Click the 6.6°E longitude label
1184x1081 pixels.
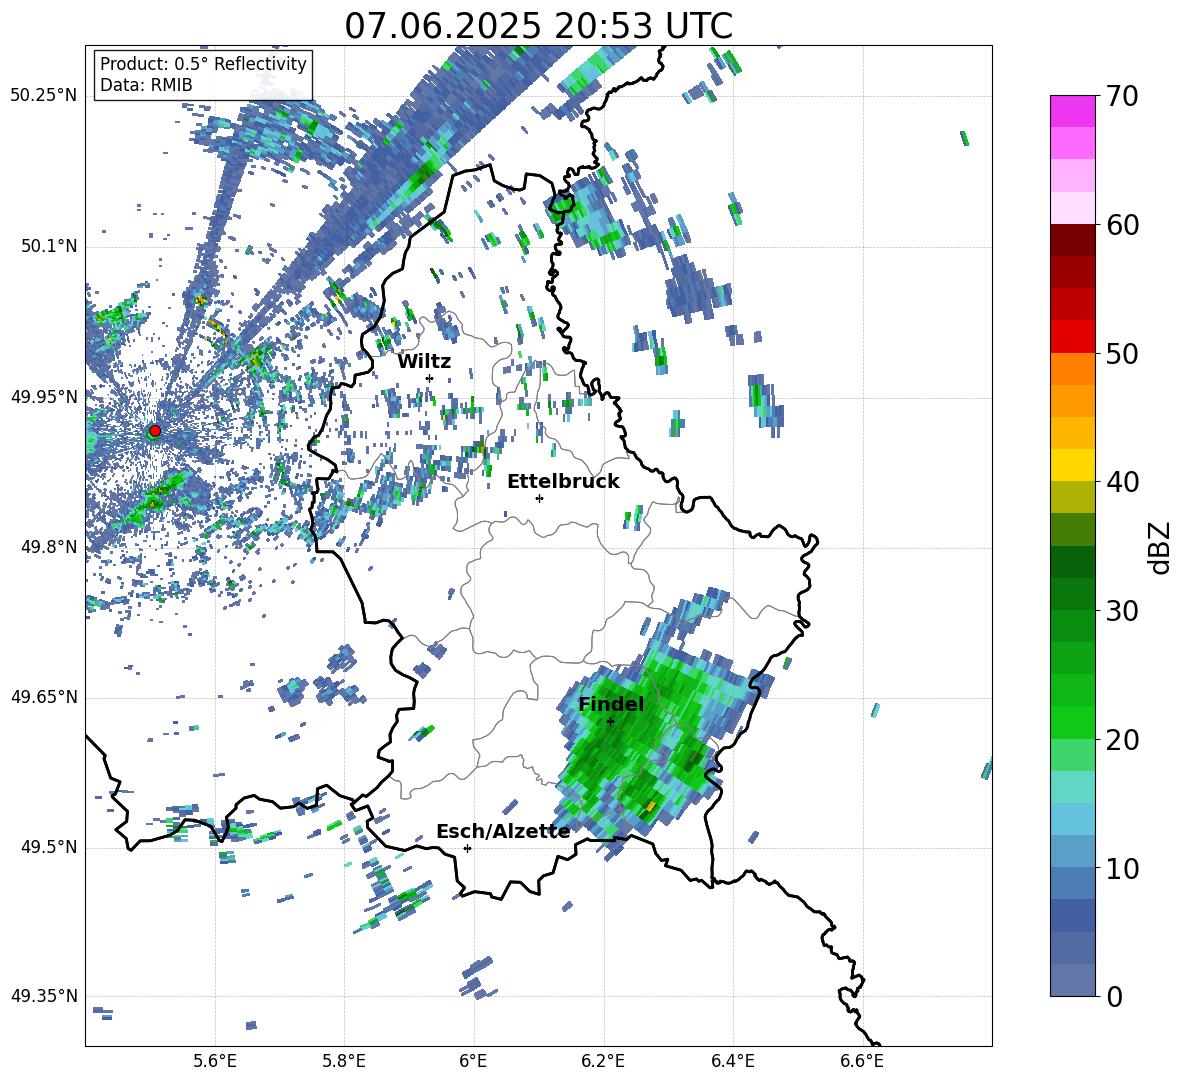pos(862,1061)
